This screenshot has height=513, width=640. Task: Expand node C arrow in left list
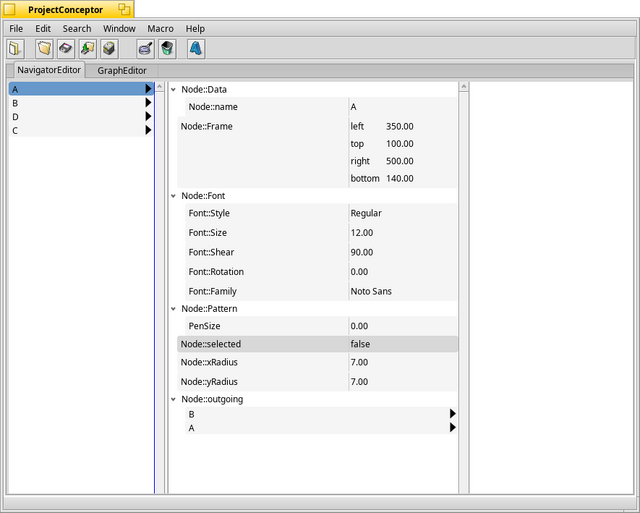click(149, 130)
